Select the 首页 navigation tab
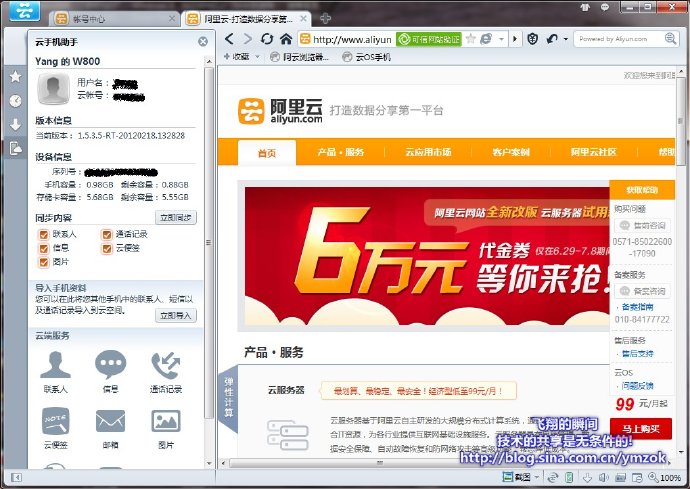Screen dimensions: 690x489 pos(267,152)
